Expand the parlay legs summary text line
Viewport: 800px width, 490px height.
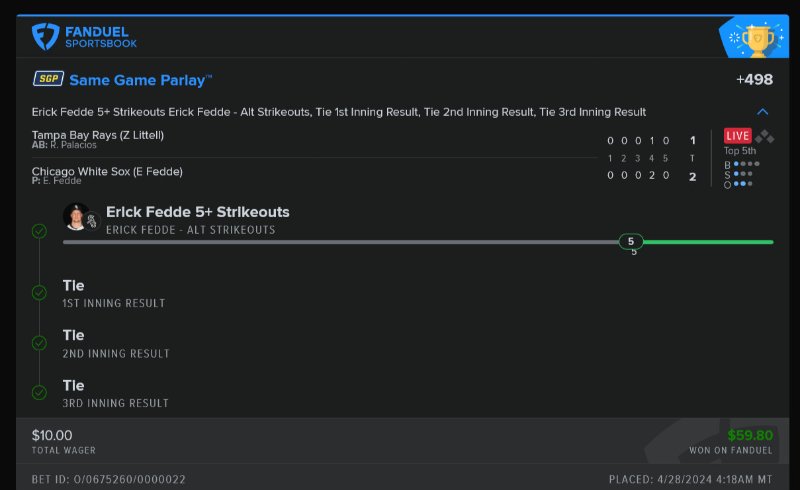pos(338,112)
